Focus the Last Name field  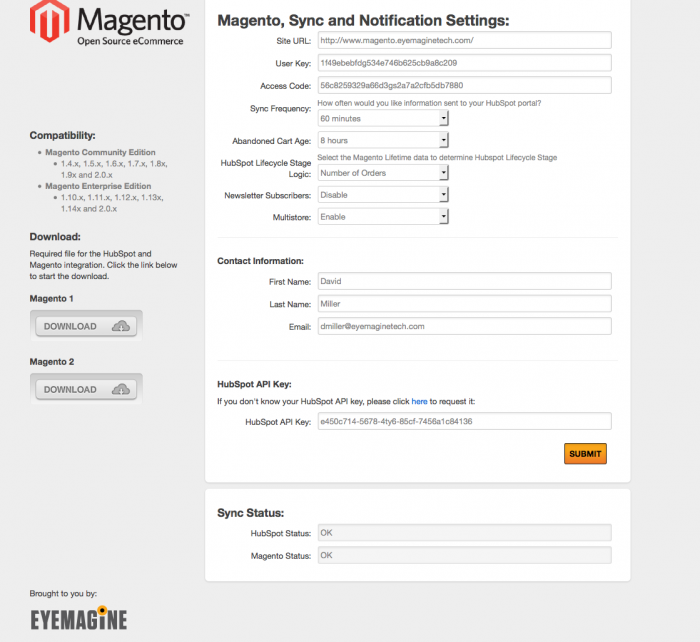[x=464, y=304]
